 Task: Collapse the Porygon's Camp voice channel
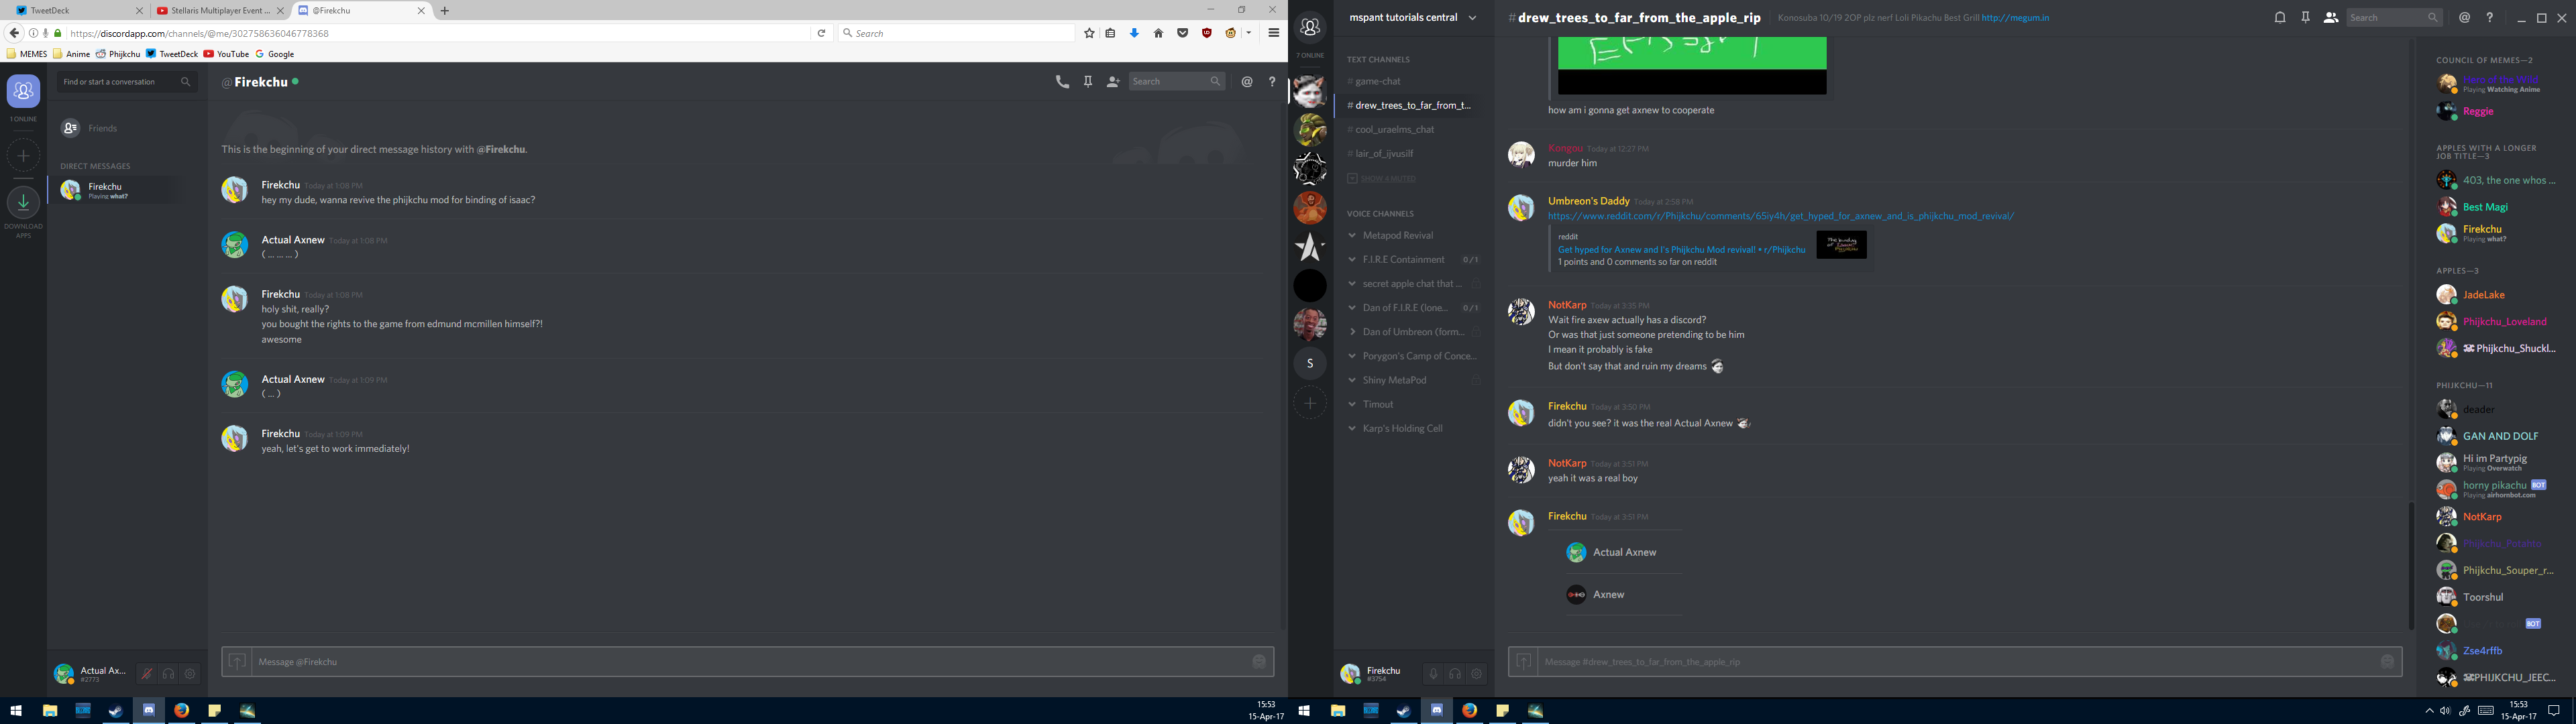click(x=1352, y=356)
